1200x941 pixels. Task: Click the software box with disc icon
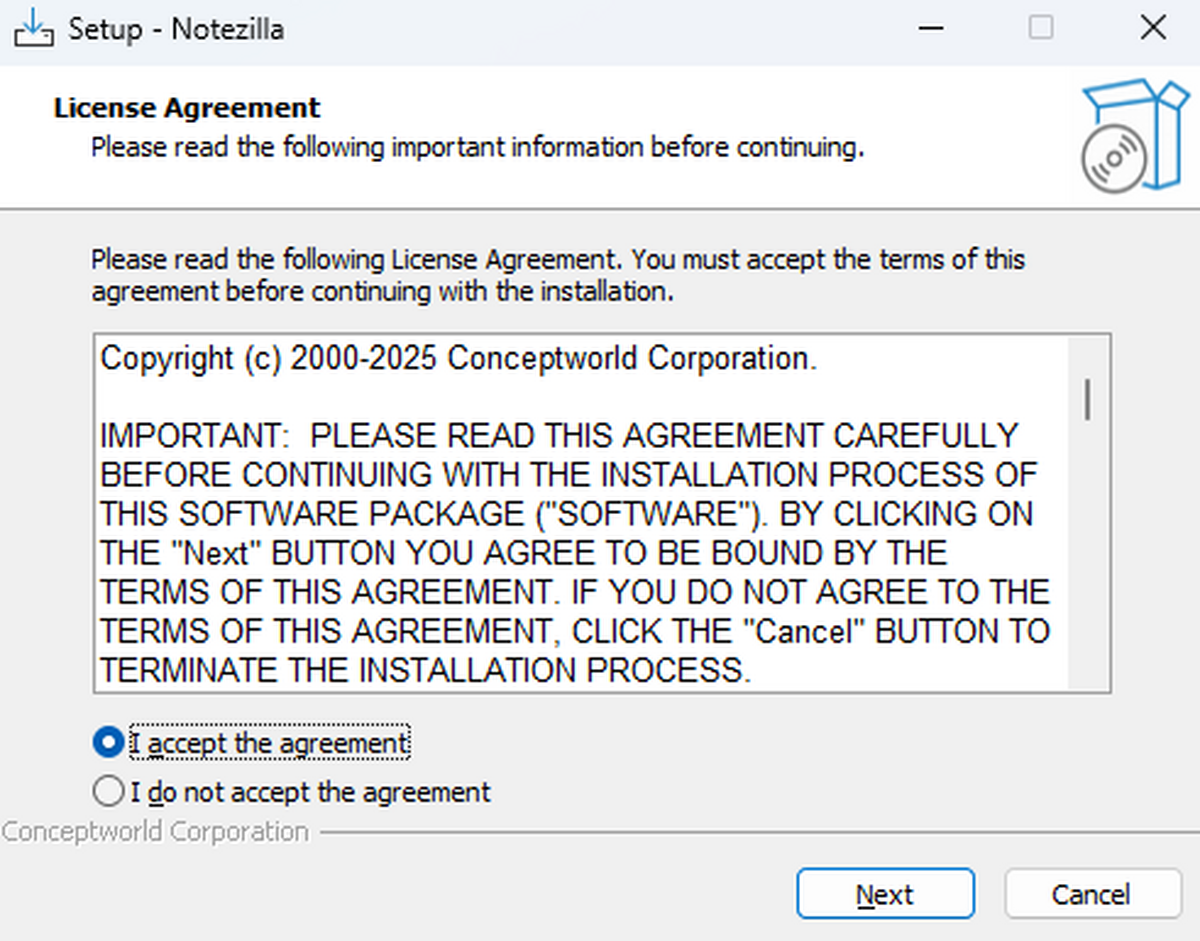[1133, 136]
